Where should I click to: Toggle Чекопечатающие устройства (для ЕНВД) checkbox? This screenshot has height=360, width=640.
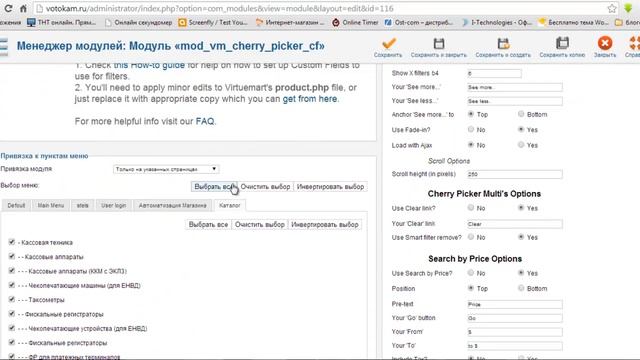pos(11,328)
